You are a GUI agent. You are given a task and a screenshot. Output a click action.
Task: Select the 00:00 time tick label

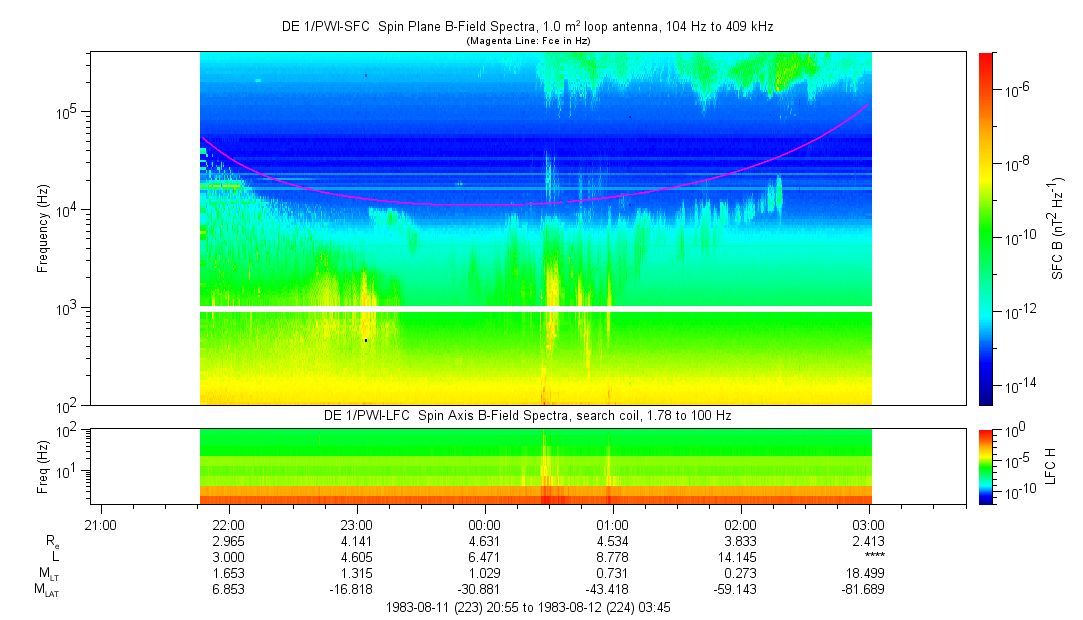pyautogui.click(x=485, y=524)
